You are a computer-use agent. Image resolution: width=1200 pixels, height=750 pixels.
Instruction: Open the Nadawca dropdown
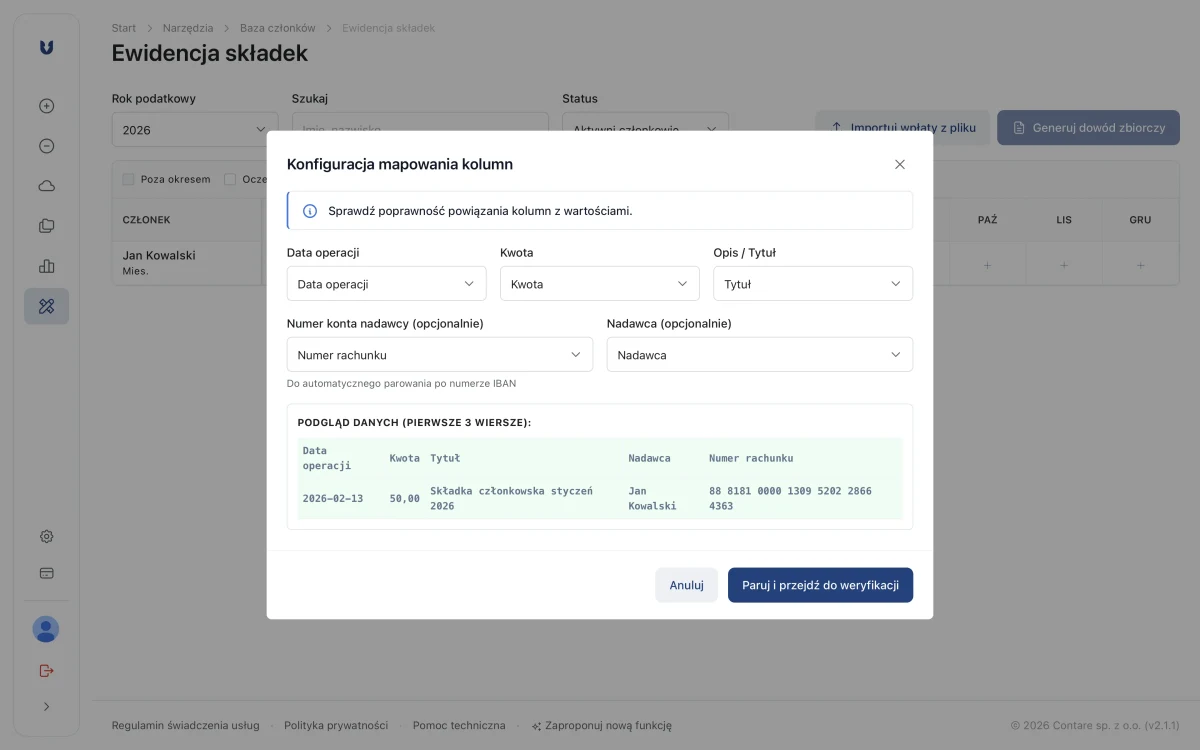[x=760, y=355]
